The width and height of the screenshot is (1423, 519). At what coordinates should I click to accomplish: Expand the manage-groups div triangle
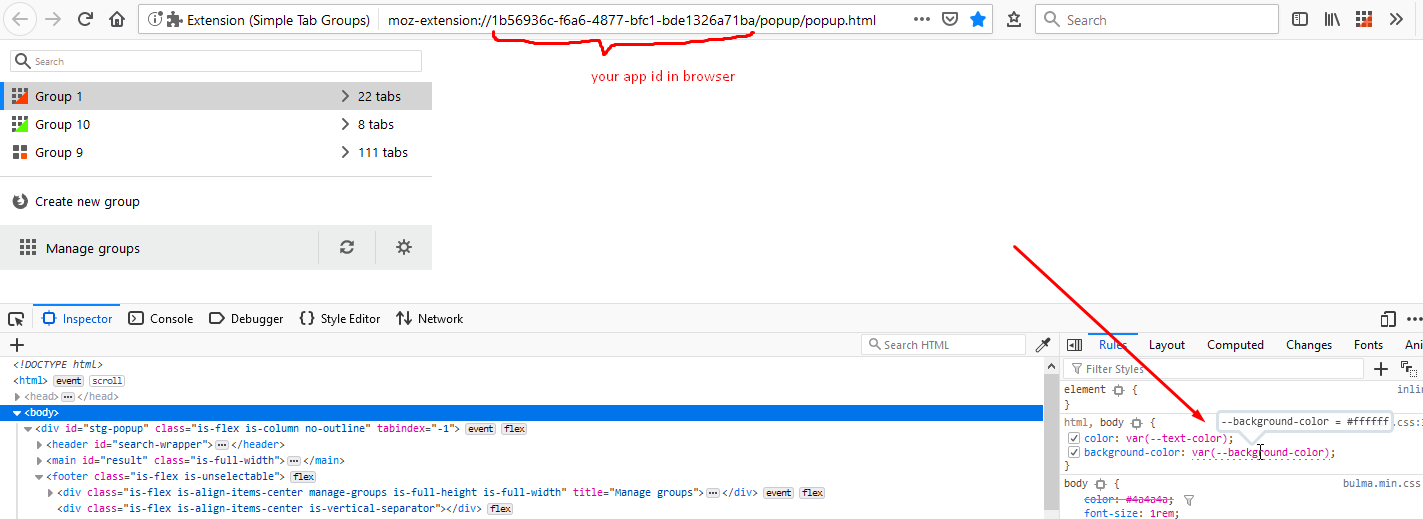point(51,493)
